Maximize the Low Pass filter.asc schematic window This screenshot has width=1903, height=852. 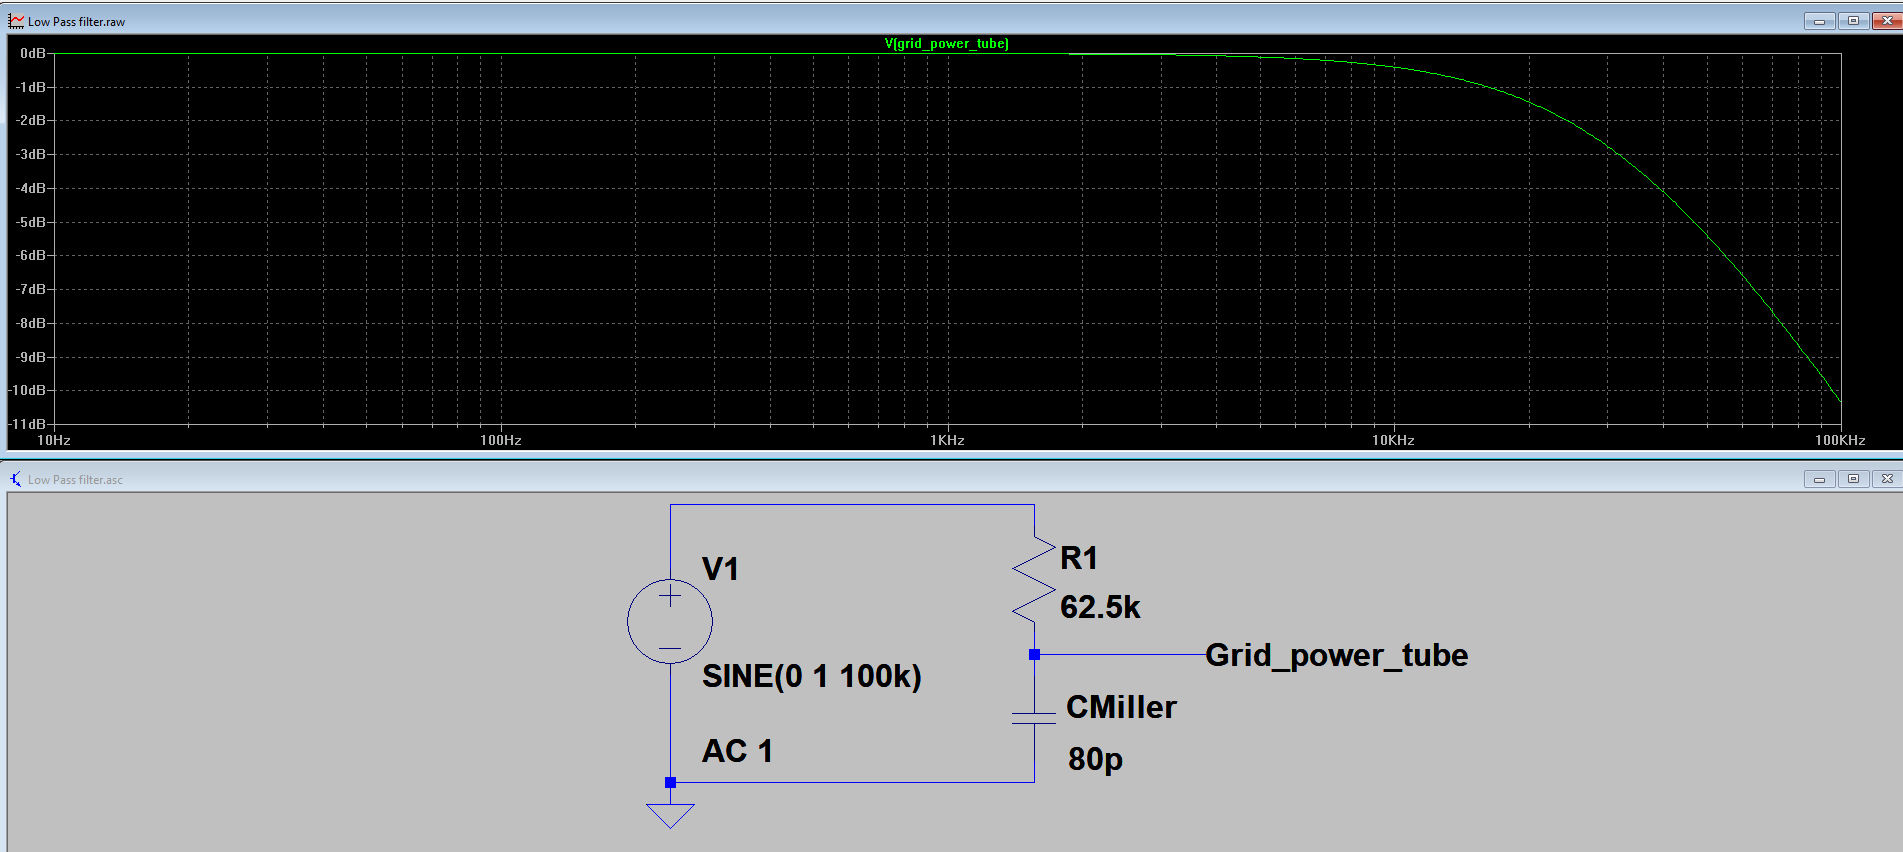[x=1853, y=479]
